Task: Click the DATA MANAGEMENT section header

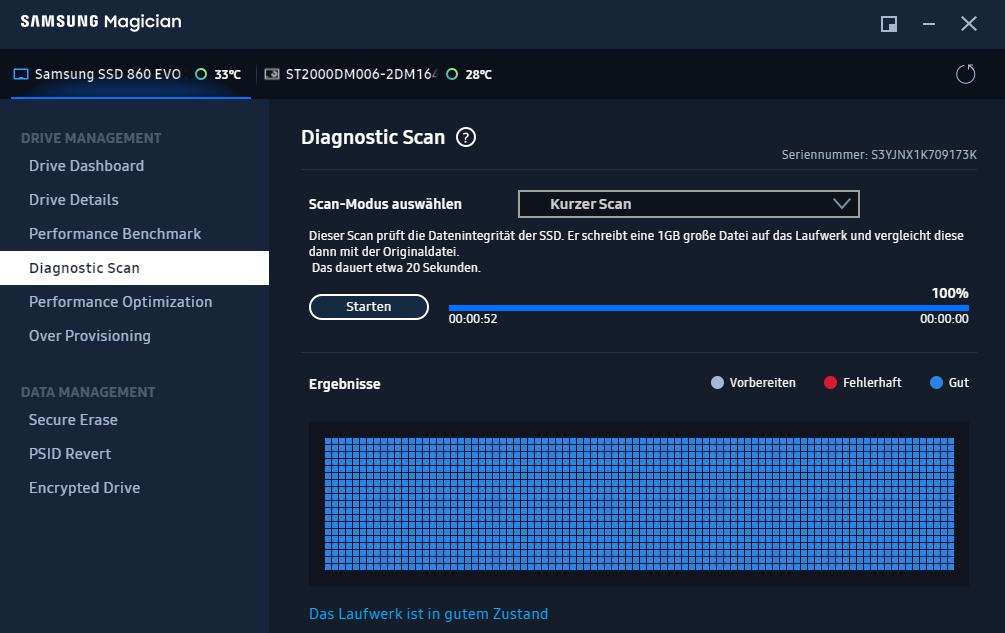Action: pos(88,392)
